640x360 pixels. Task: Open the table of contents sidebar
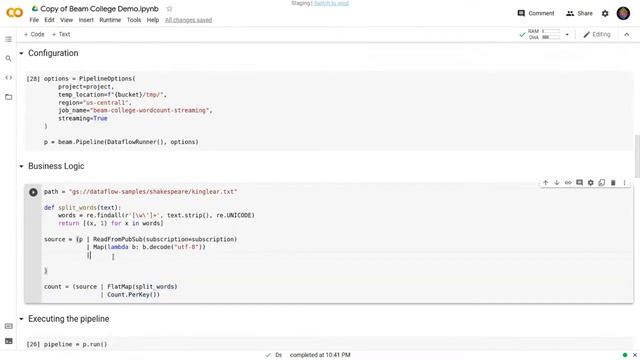coord(9,39)
